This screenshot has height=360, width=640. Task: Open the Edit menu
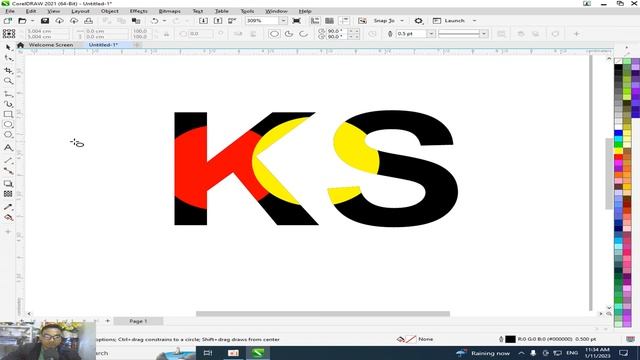click(31, 11)
